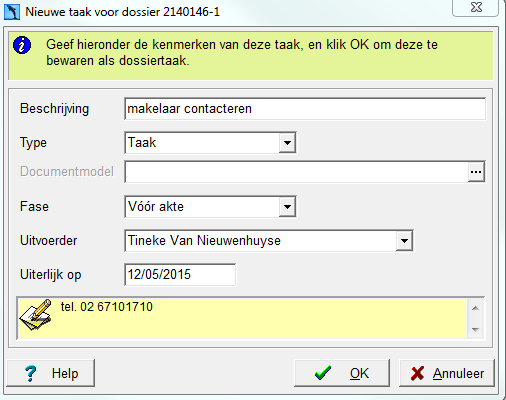The height and width of the screenshot is (400, 506).
Task: Expand the Type dropdown showing Taak
Action: [x=287, y=143]
